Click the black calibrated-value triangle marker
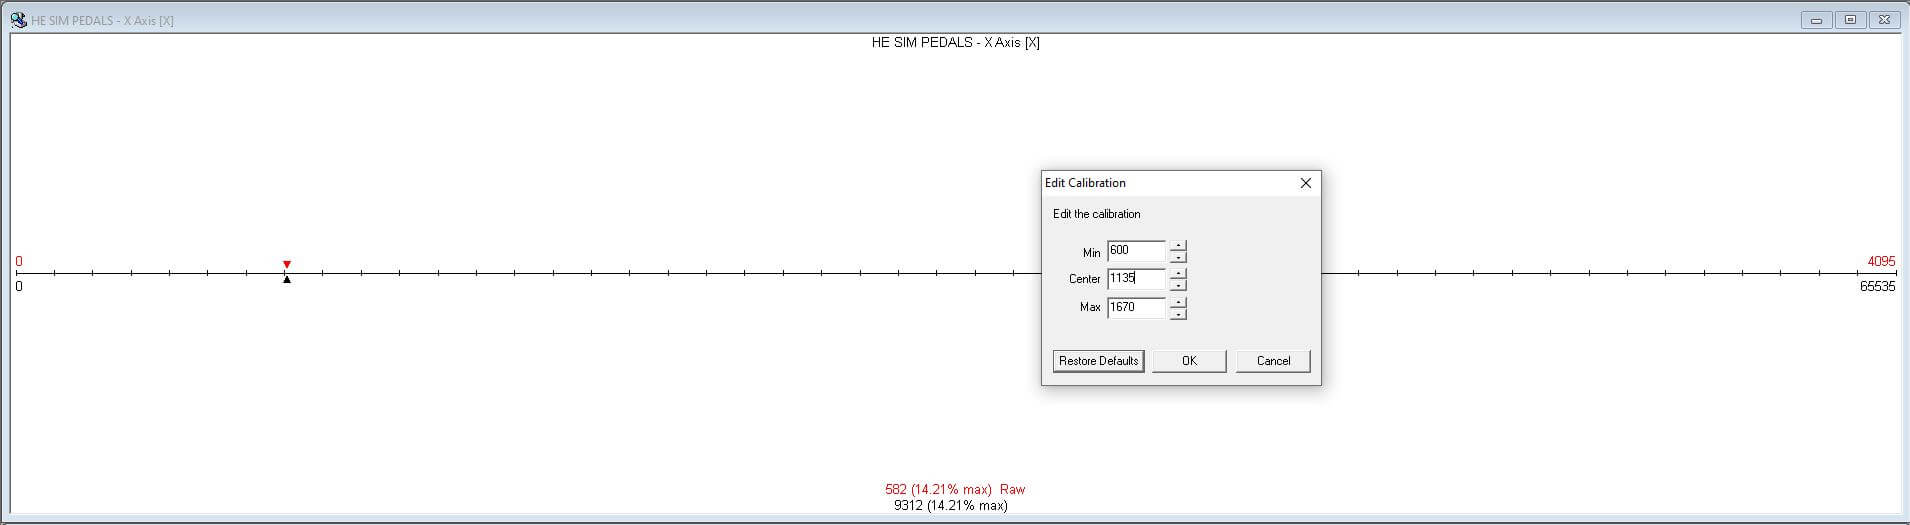This screenshot has width=1910, height=525. [287, 280]
